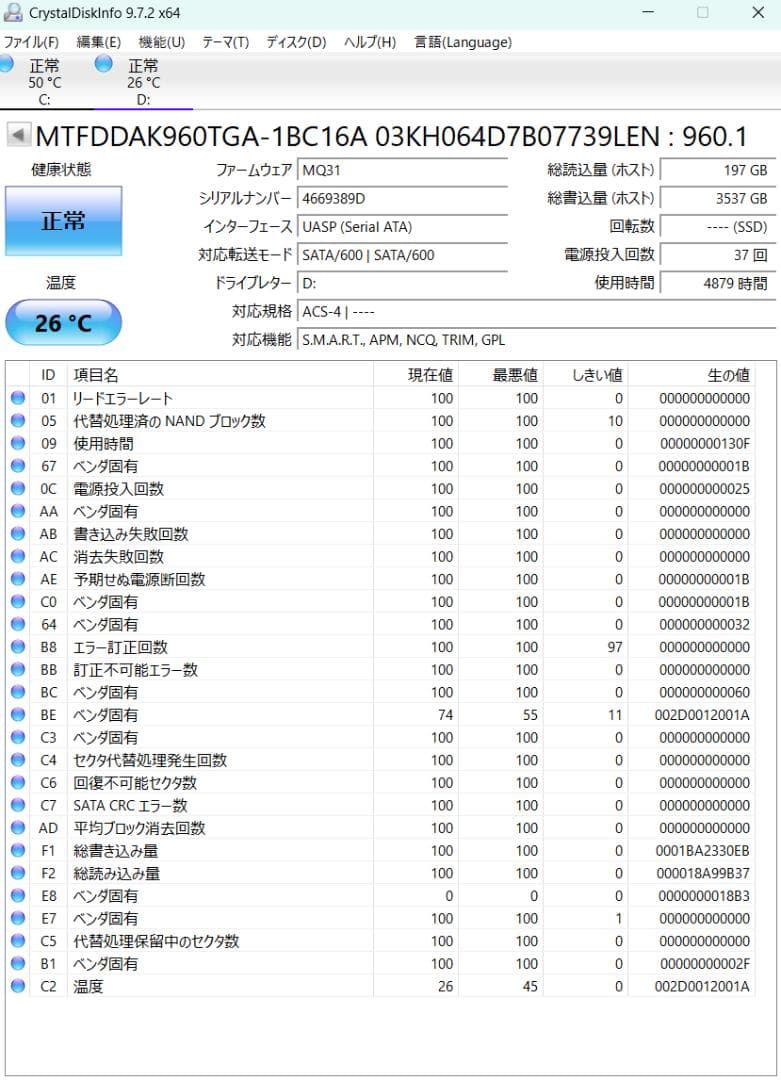Viewport: 781px width, 1080px height.
Task: Click the serial number field 4669389D
Action: point(402,199)
